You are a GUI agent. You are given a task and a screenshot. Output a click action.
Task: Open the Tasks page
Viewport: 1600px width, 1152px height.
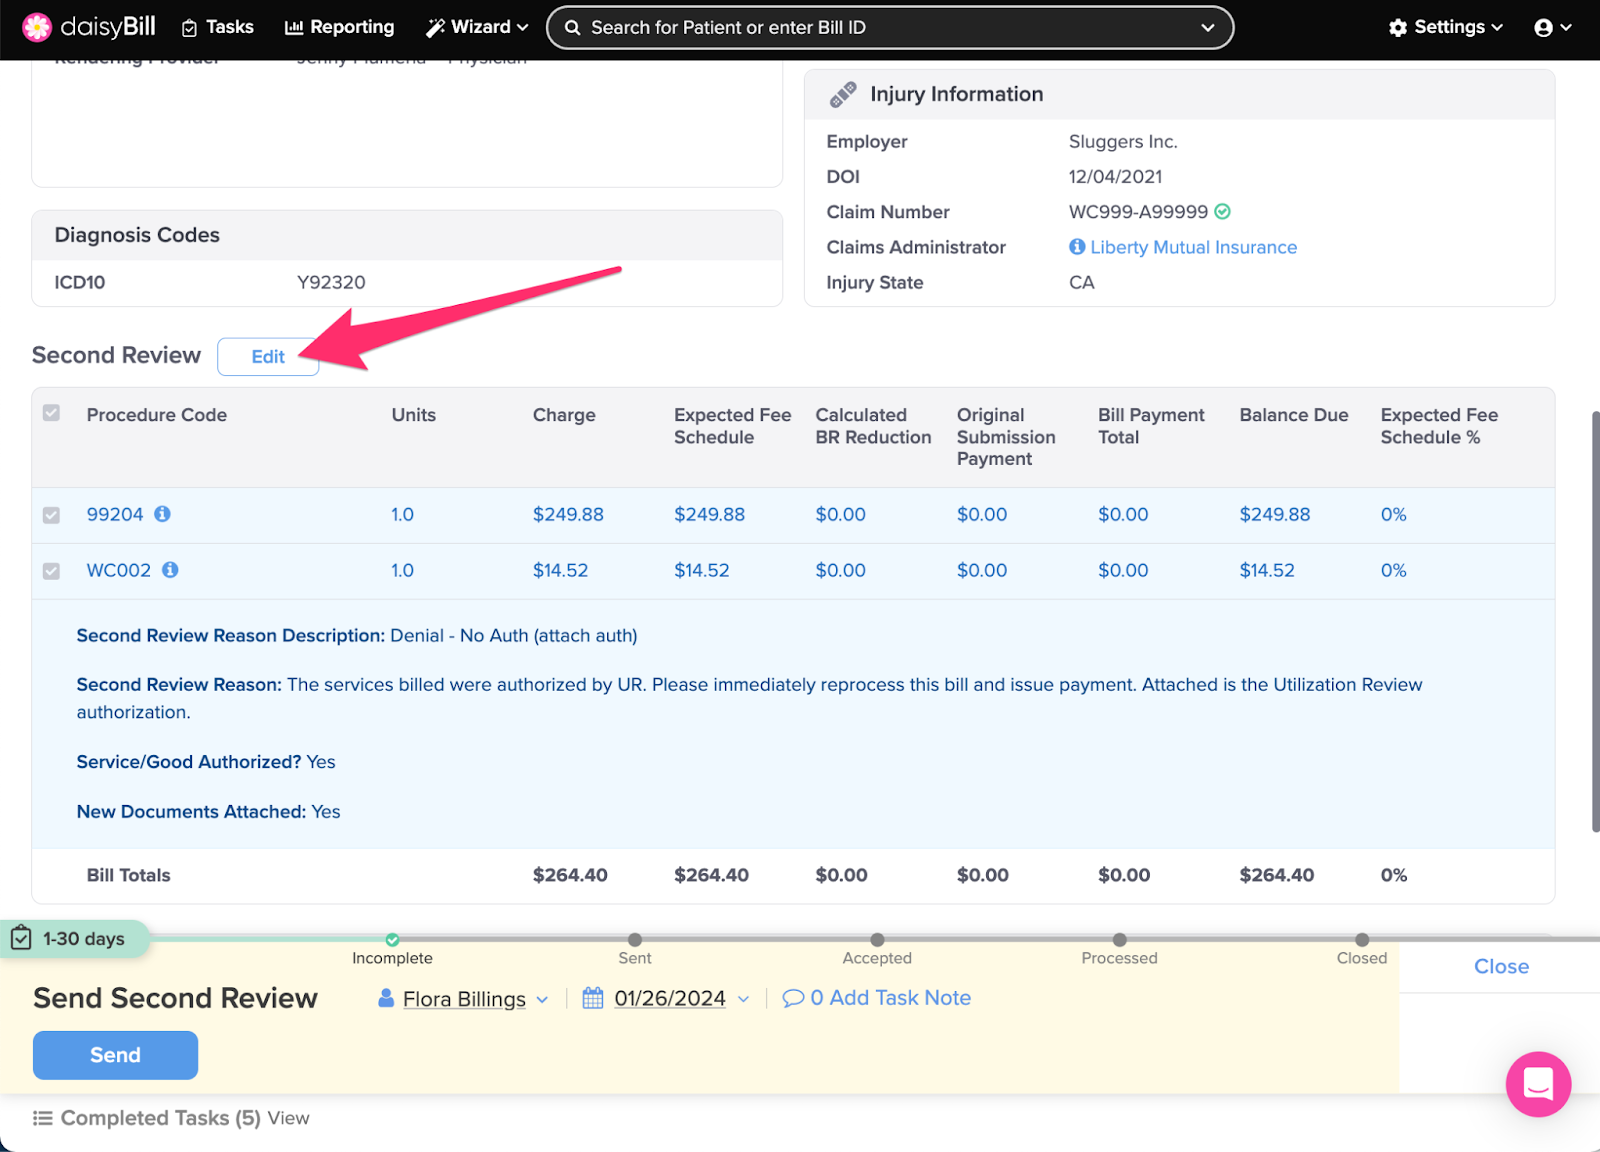[218, 28]
